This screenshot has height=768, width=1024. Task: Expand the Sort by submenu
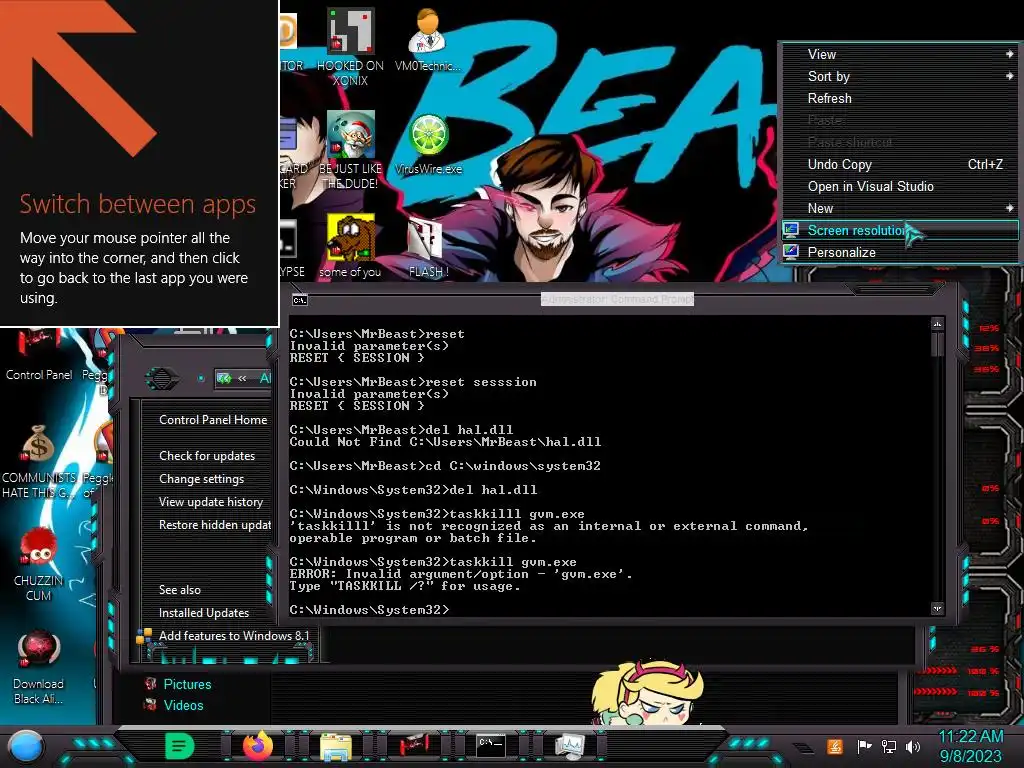[x=900, y=76]
